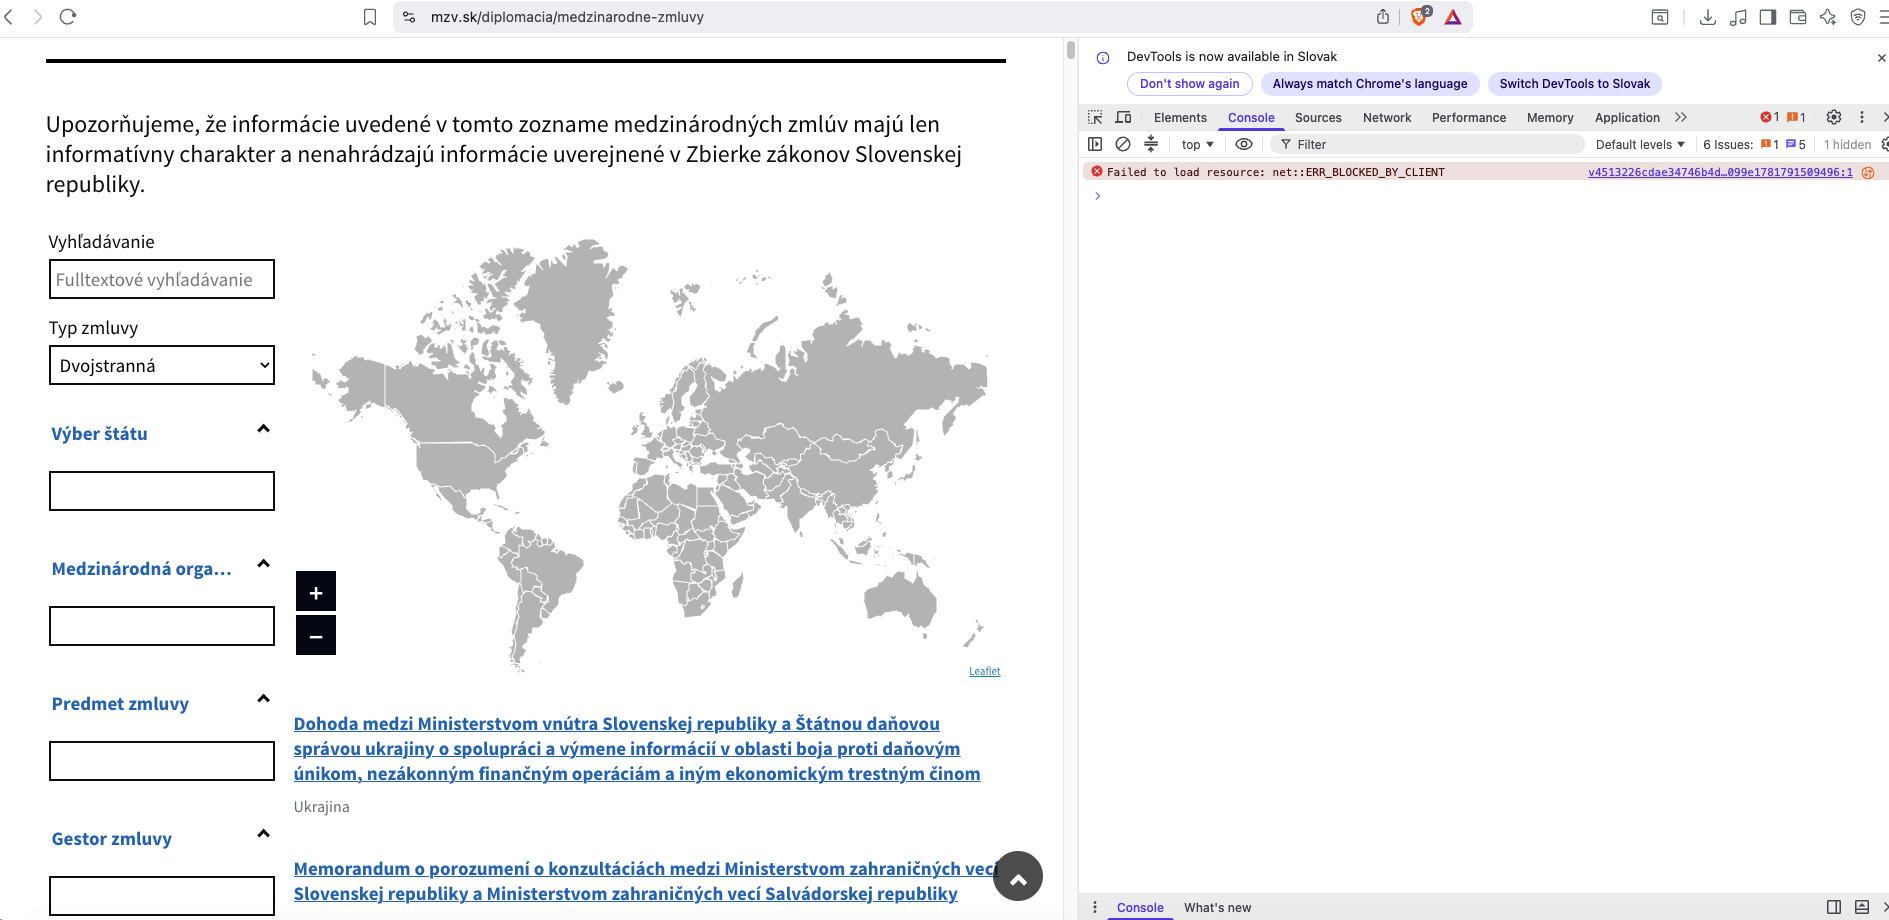Open DevTools settings gear
Screen dimensions: 1889x920
click(1834, 117)
